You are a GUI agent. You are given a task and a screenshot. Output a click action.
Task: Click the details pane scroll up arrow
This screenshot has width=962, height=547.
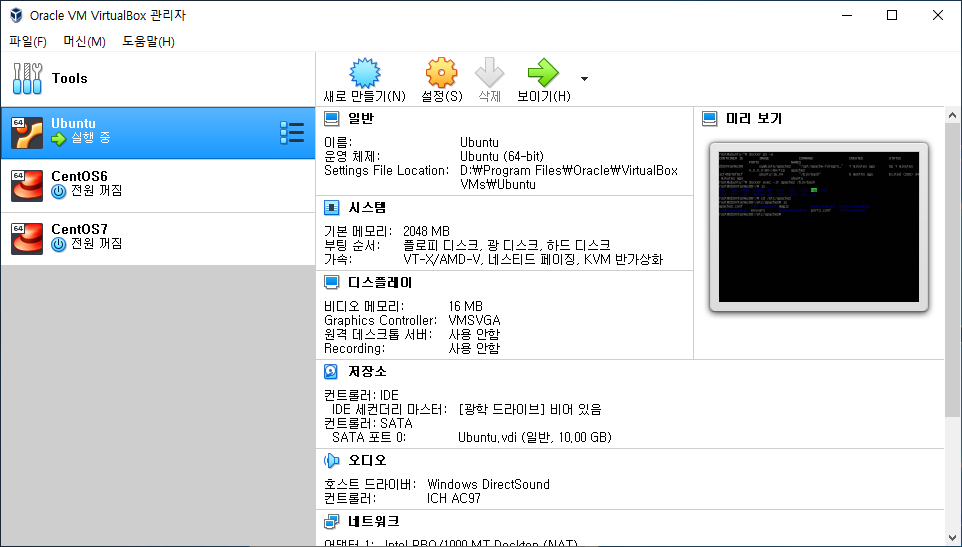click(952, 115)
